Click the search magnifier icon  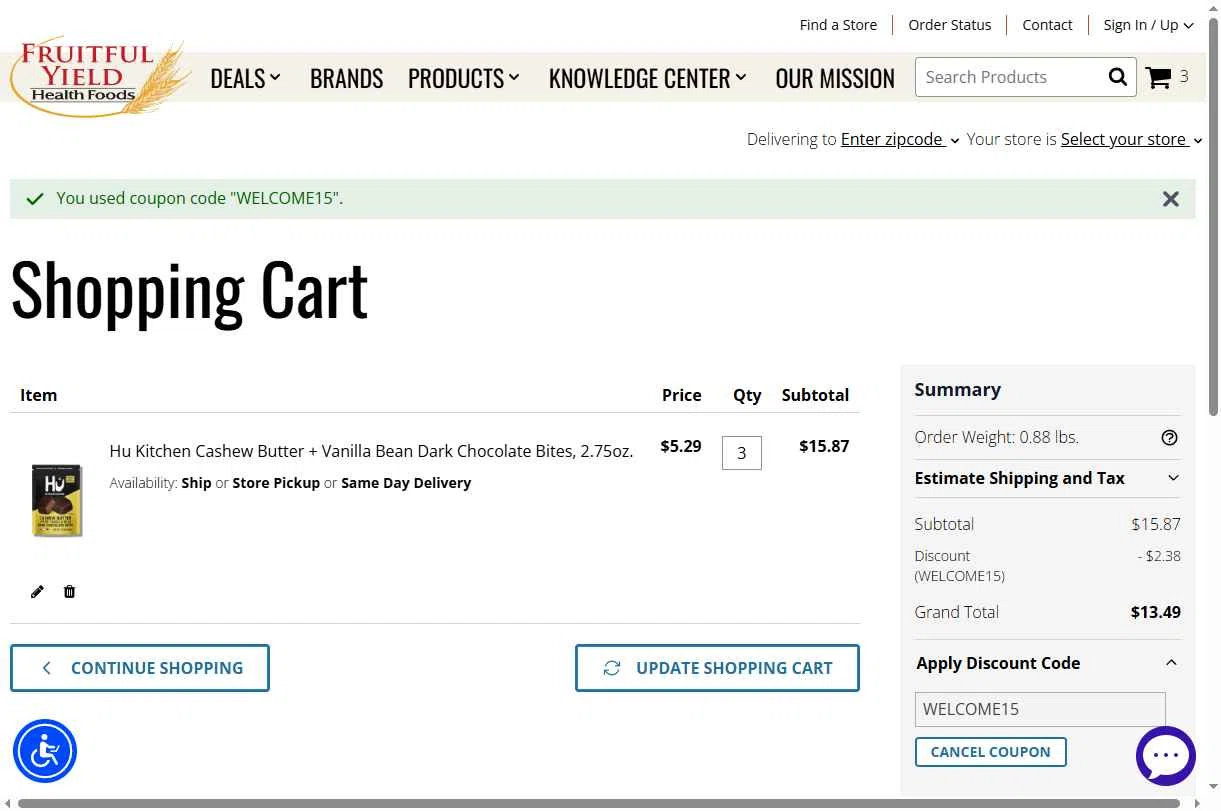point(1117,77)
